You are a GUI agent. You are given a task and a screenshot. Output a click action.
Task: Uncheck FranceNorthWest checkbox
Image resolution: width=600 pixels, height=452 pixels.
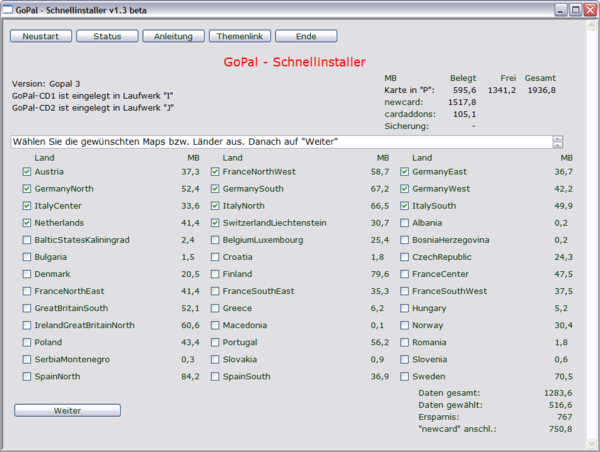tap(215, 172)
